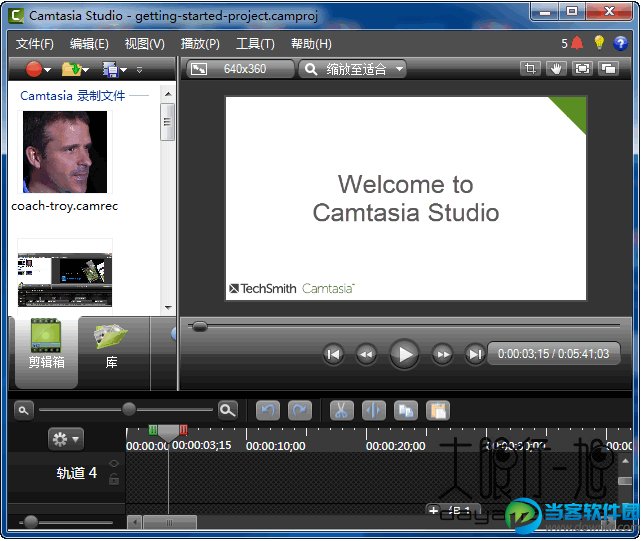
Task: Select the coach-troy.camrec thumbnail
Action: point(65,152)
